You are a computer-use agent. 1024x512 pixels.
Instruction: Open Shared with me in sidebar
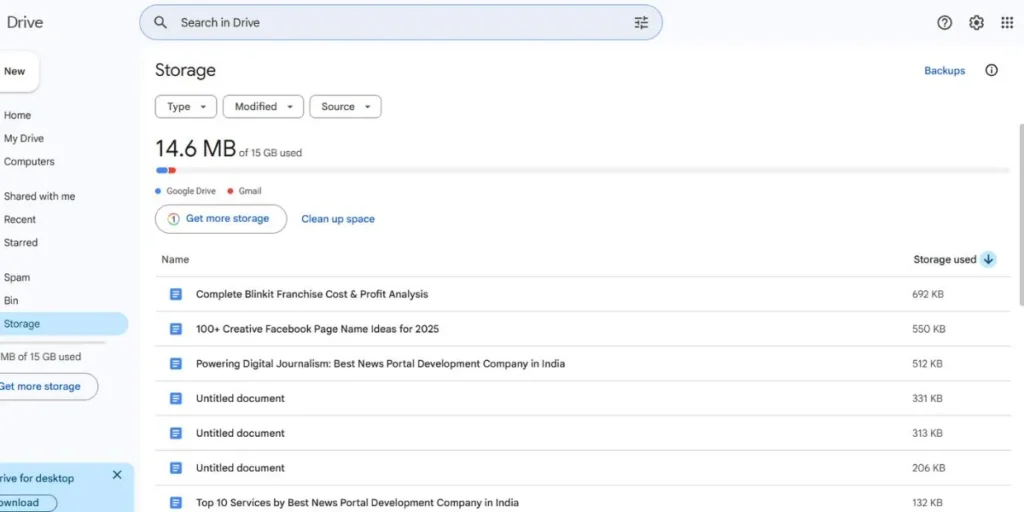39,197
